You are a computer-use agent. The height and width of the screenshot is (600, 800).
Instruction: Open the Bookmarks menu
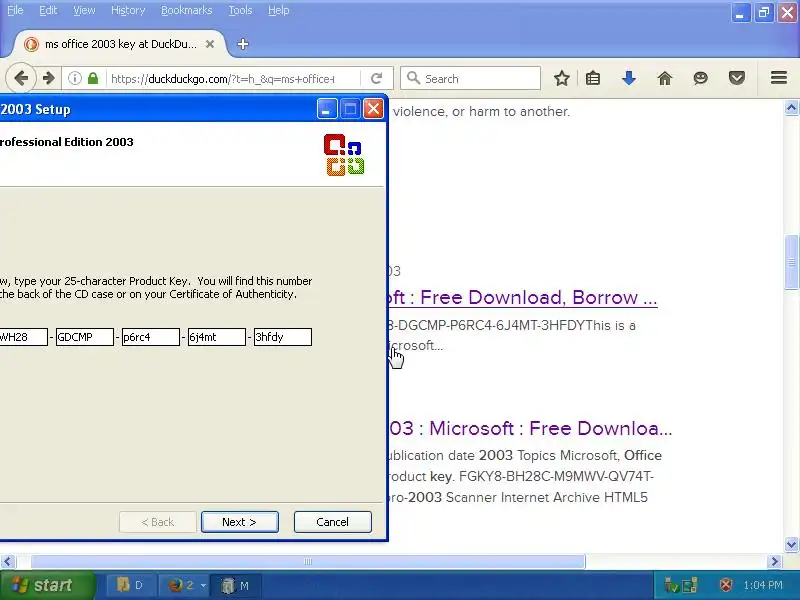tap(186, 10)
